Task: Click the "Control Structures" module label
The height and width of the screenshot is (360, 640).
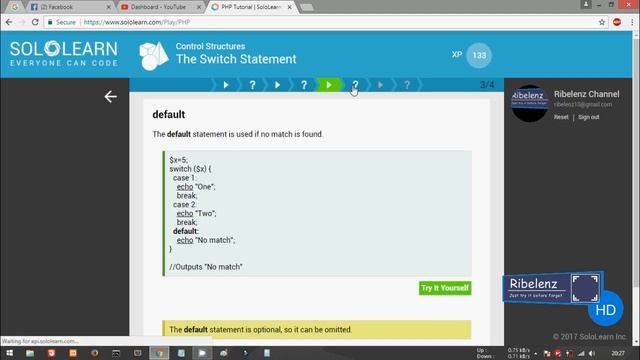Action: click(x=211, y=46)
